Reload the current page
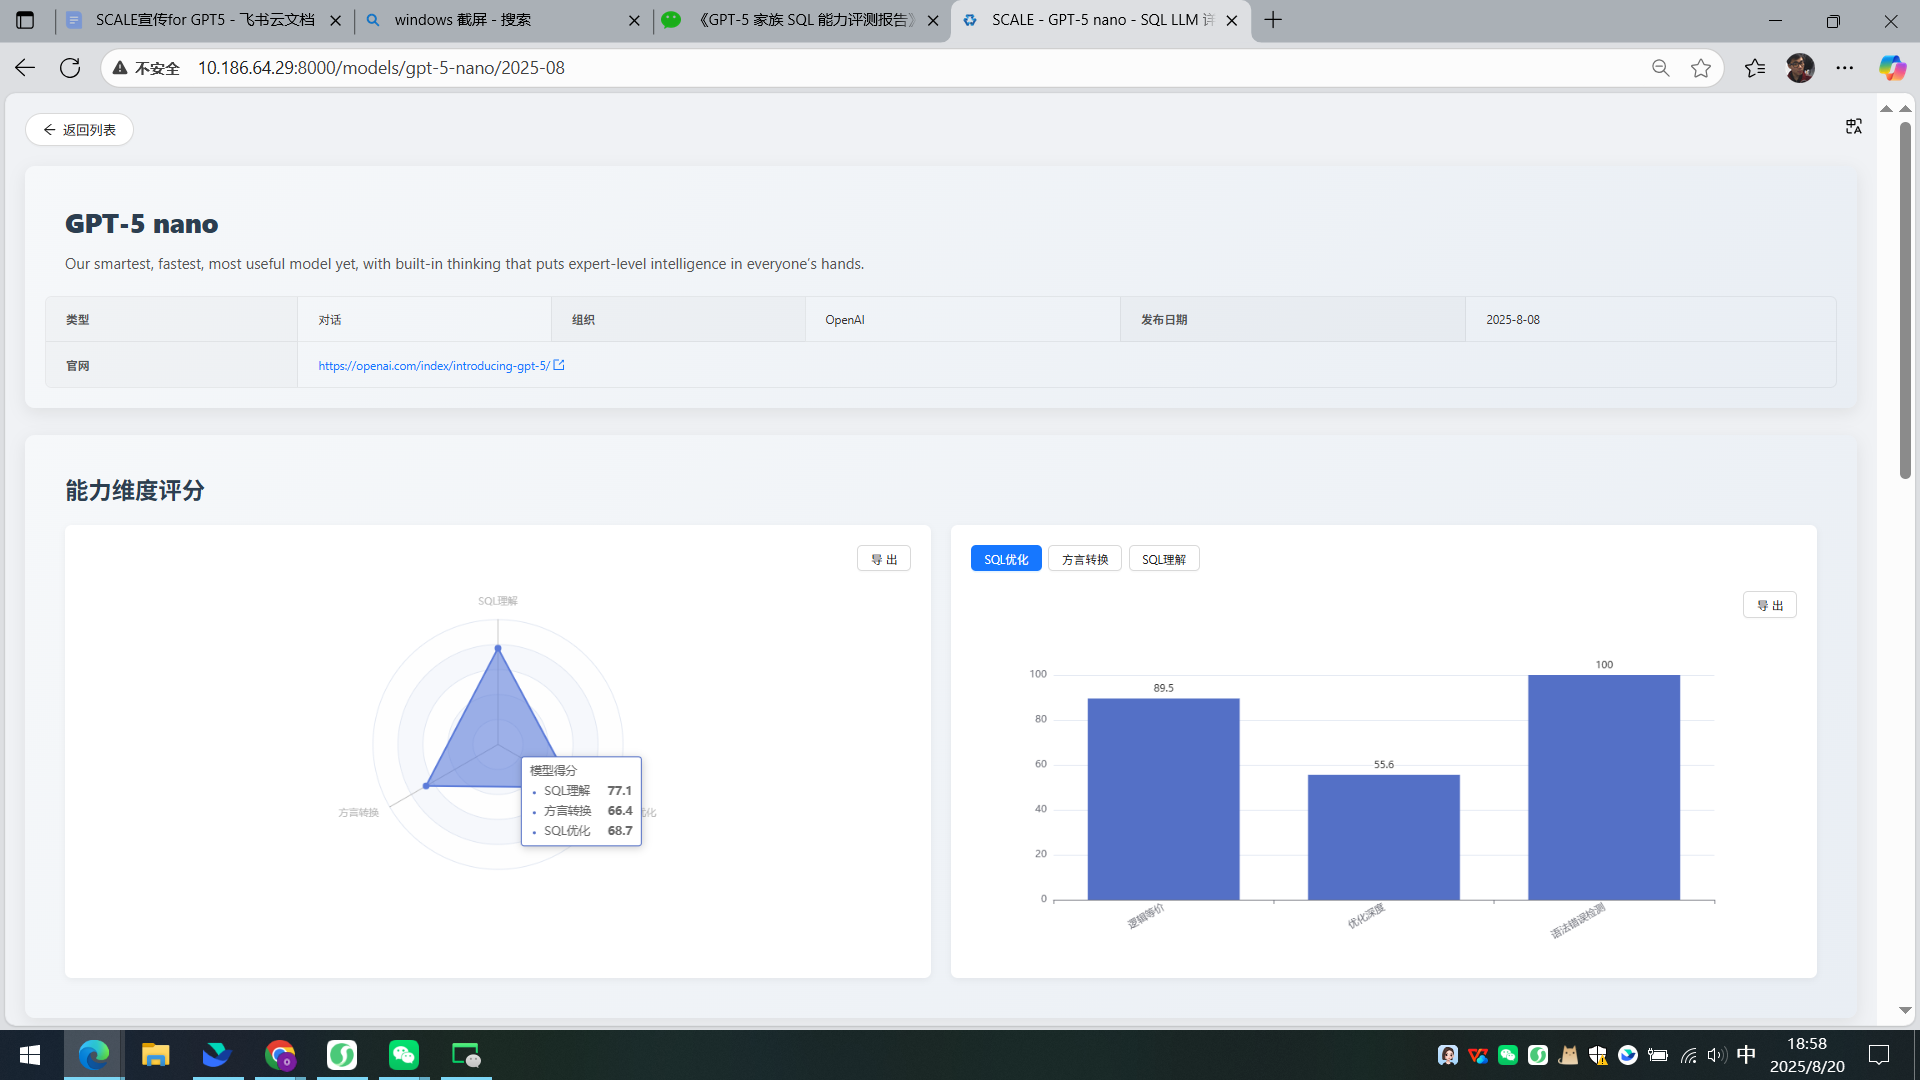 tap(70, 68)
